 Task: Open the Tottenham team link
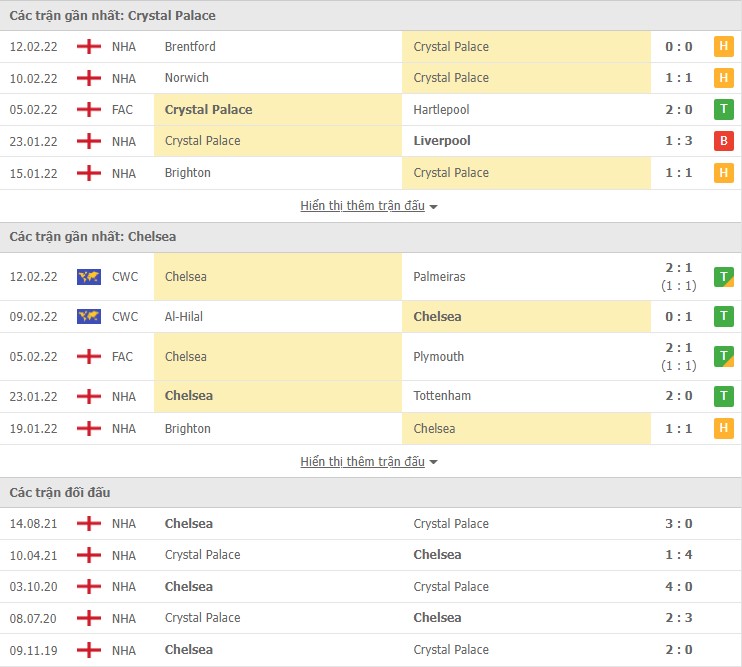pos(442,396)
